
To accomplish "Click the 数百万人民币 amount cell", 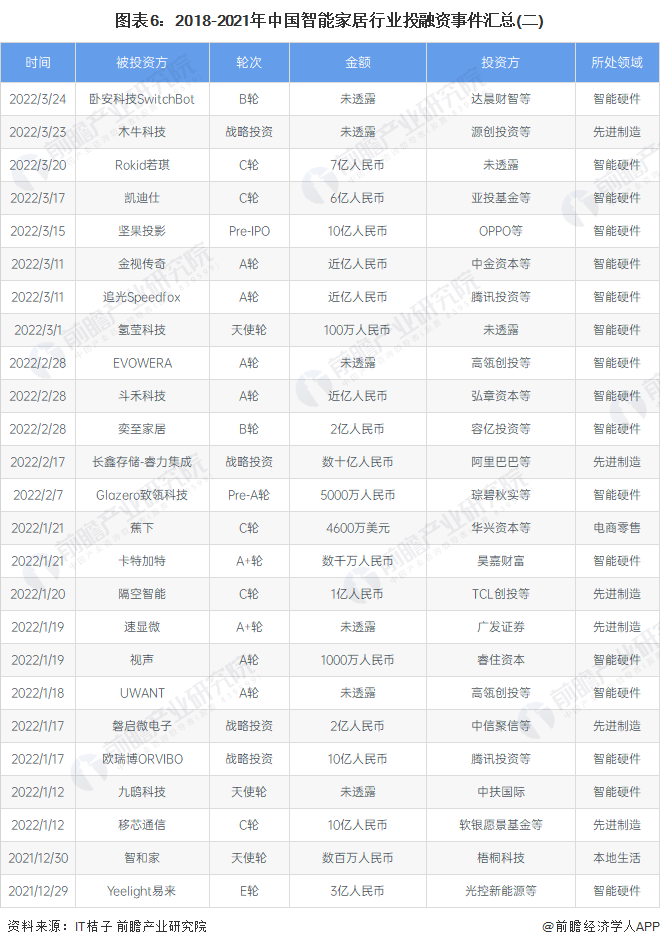I will pos(358,858).
